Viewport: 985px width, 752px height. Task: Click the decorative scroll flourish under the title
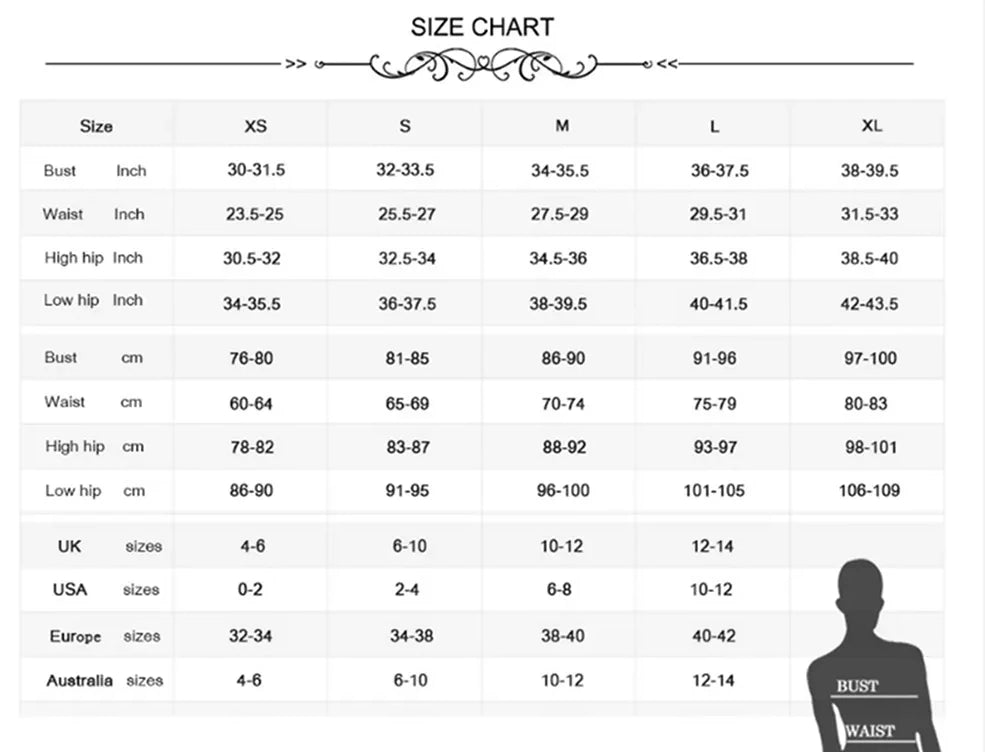pyautogui.click(x=483, y=66)
